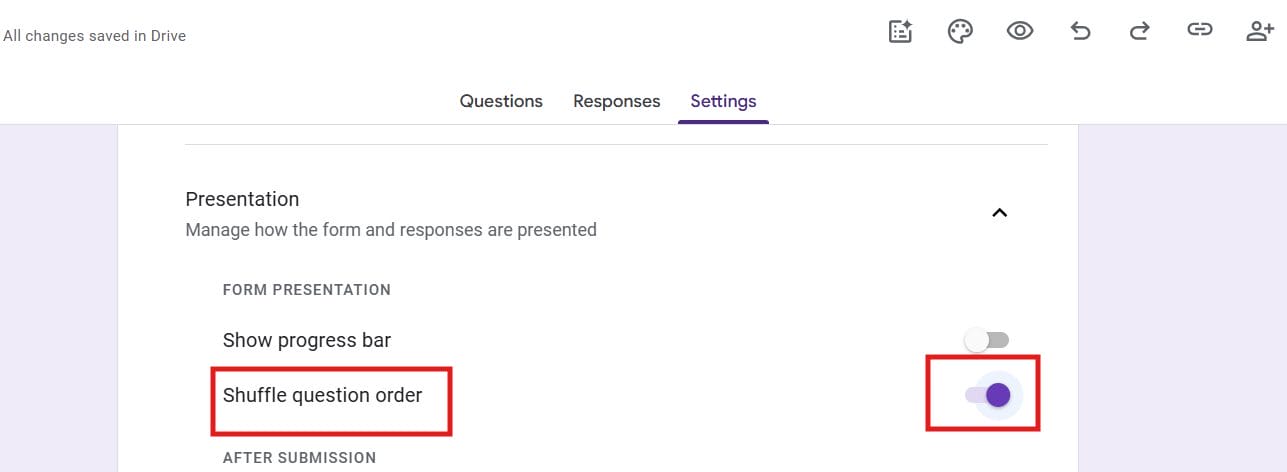This screenshot has height=472, width=1287.
Task: Add collaborators with the person-plus icon
Action: 1259,31
